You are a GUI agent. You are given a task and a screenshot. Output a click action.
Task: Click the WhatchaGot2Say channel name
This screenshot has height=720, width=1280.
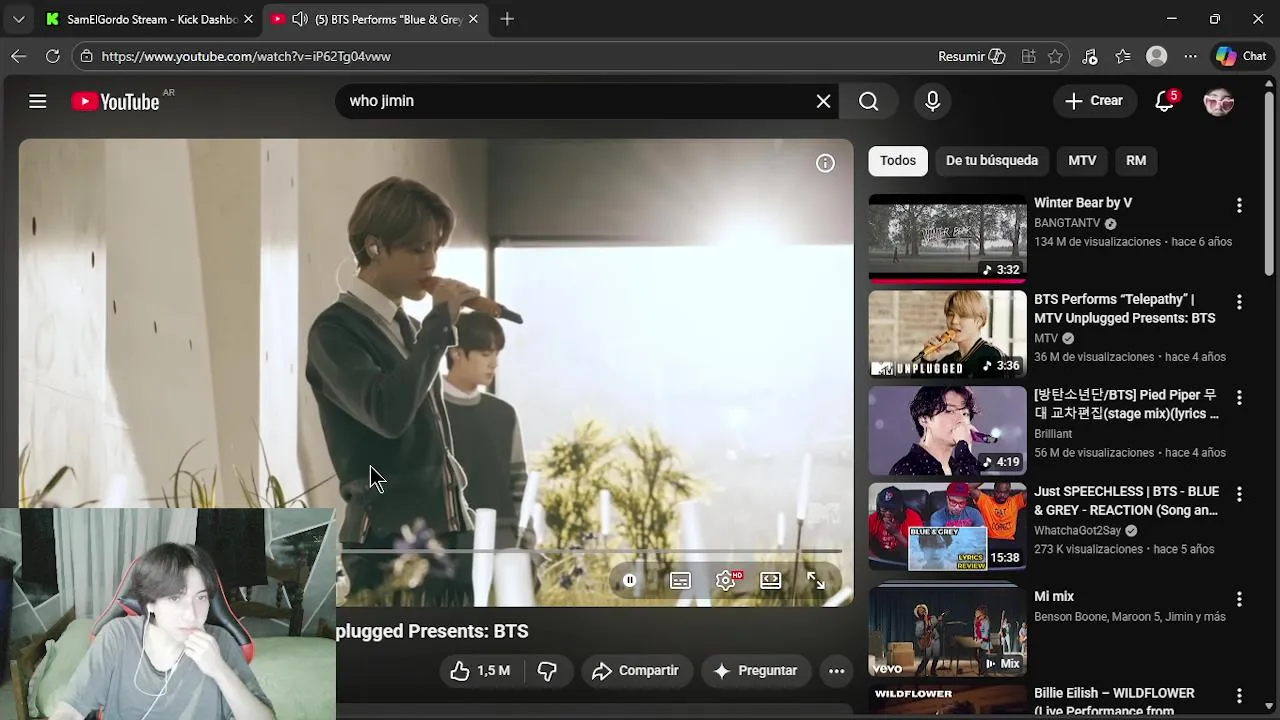point(1077,530)
